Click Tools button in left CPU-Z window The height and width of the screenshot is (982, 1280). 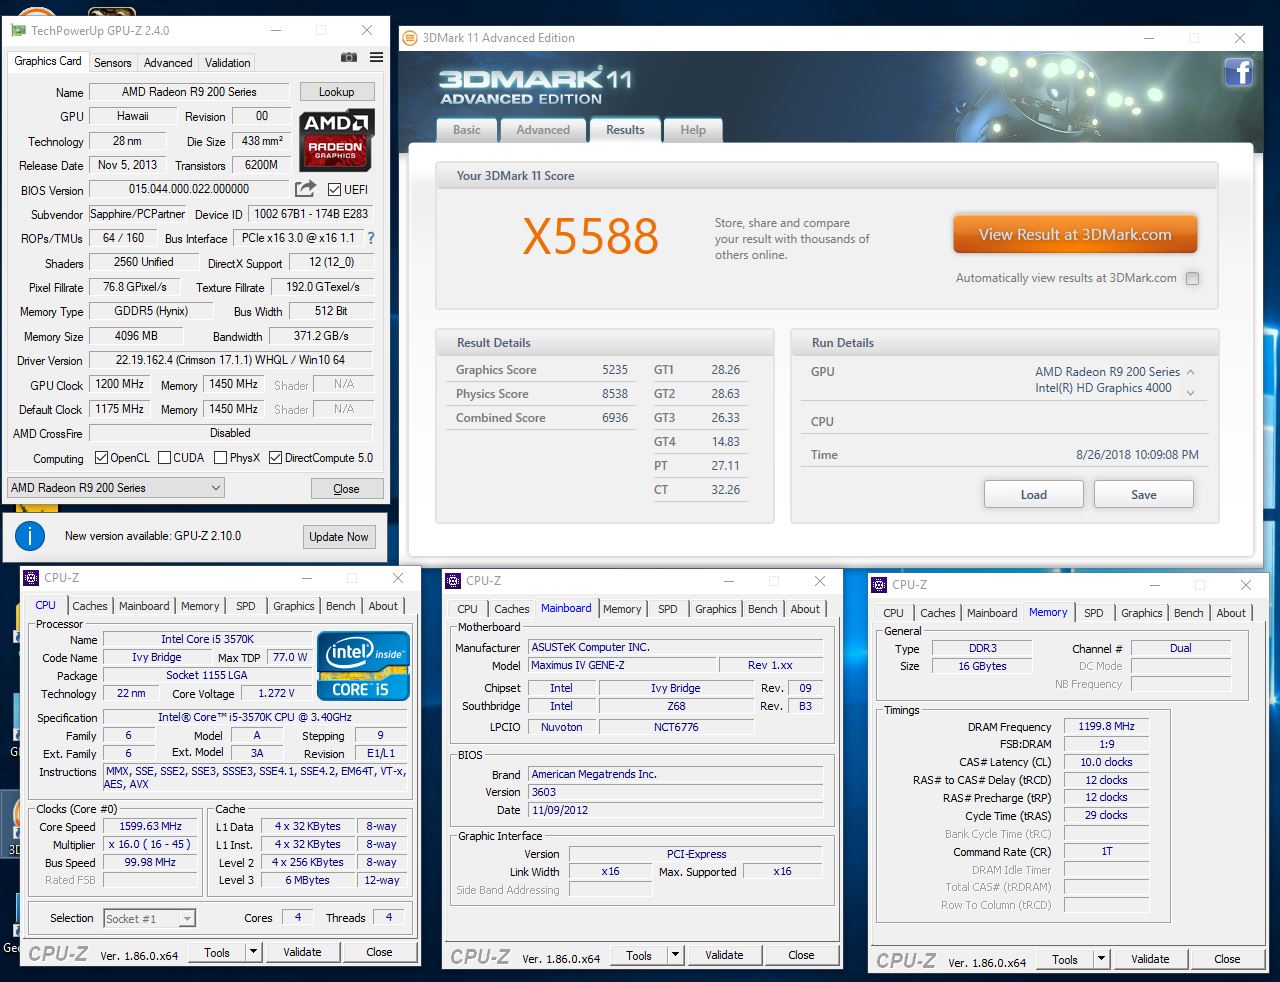click(x=217, y=953)
